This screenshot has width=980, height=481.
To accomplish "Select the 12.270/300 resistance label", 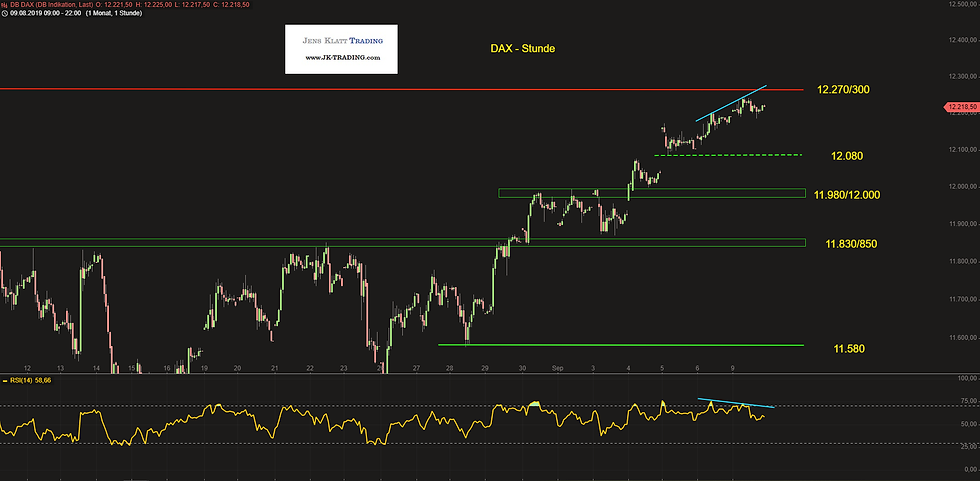I will tap(843, 90).
